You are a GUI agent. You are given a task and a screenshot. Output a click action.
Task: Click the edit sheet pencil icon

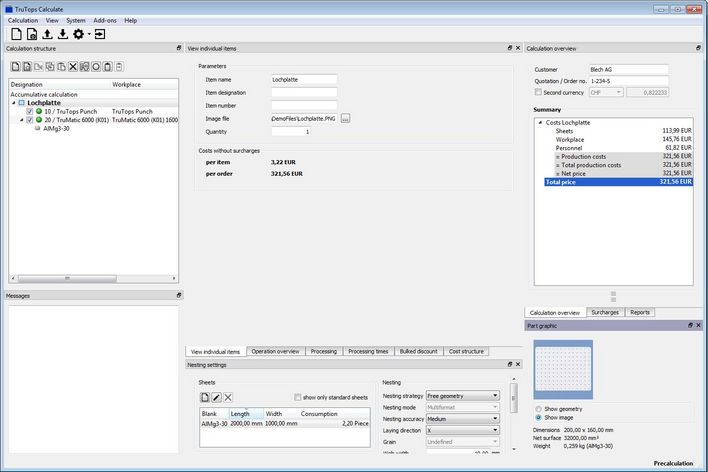click(x=216, y=397)
